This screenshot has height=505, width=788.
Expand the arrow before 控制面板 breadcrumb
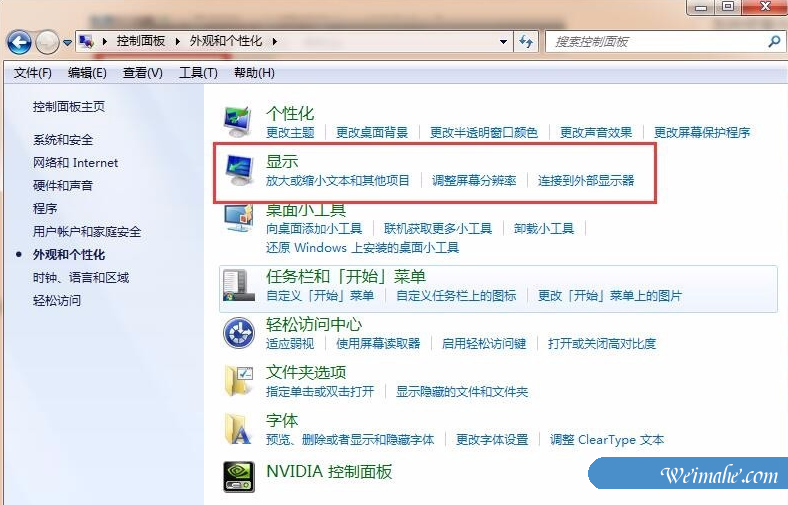tap(105, 41)
